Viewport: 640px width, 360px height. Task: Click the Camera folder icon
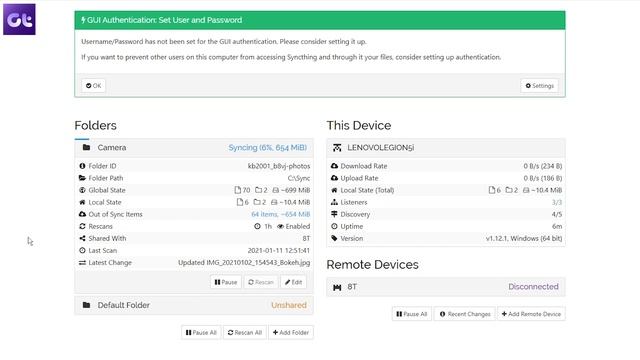(x=86, y=147)
